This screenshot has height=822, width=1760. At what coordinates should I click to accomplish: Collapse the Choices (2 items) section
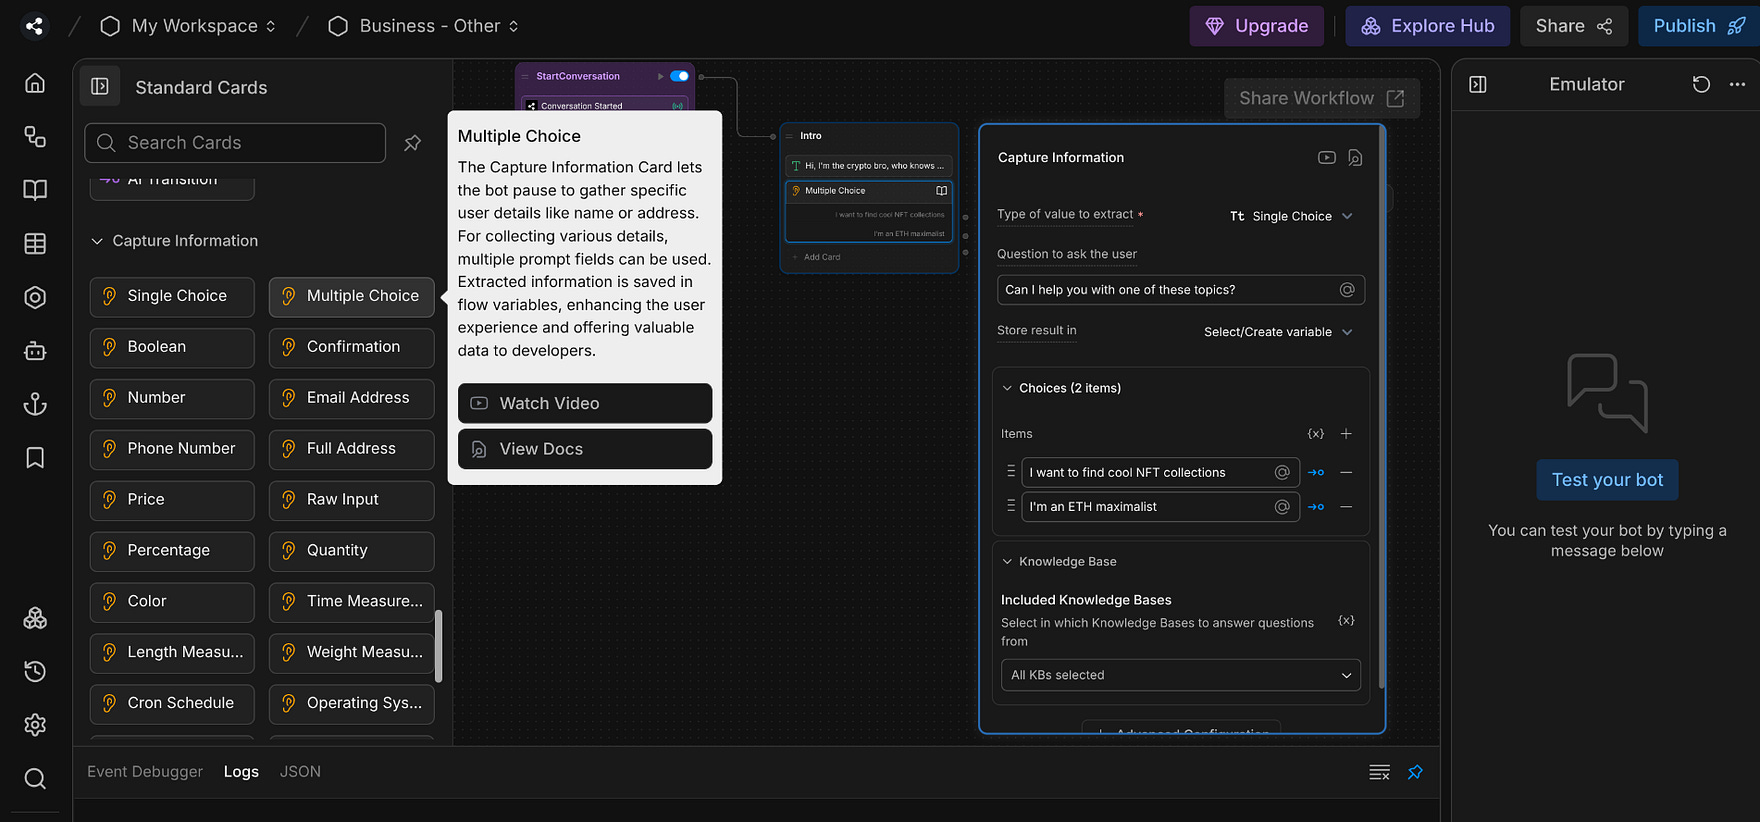(1007, 388)
